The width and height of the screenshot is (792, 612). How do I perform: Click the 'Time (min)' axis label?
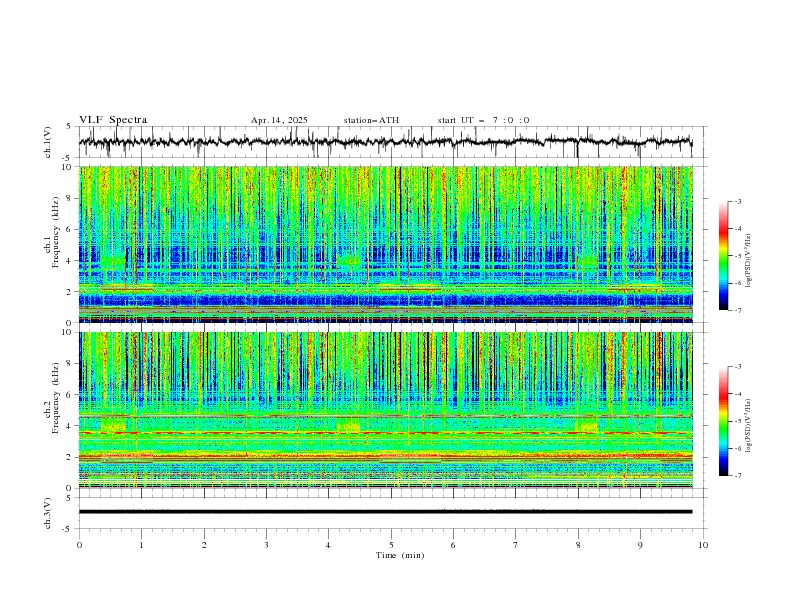[x=400, y=555]
